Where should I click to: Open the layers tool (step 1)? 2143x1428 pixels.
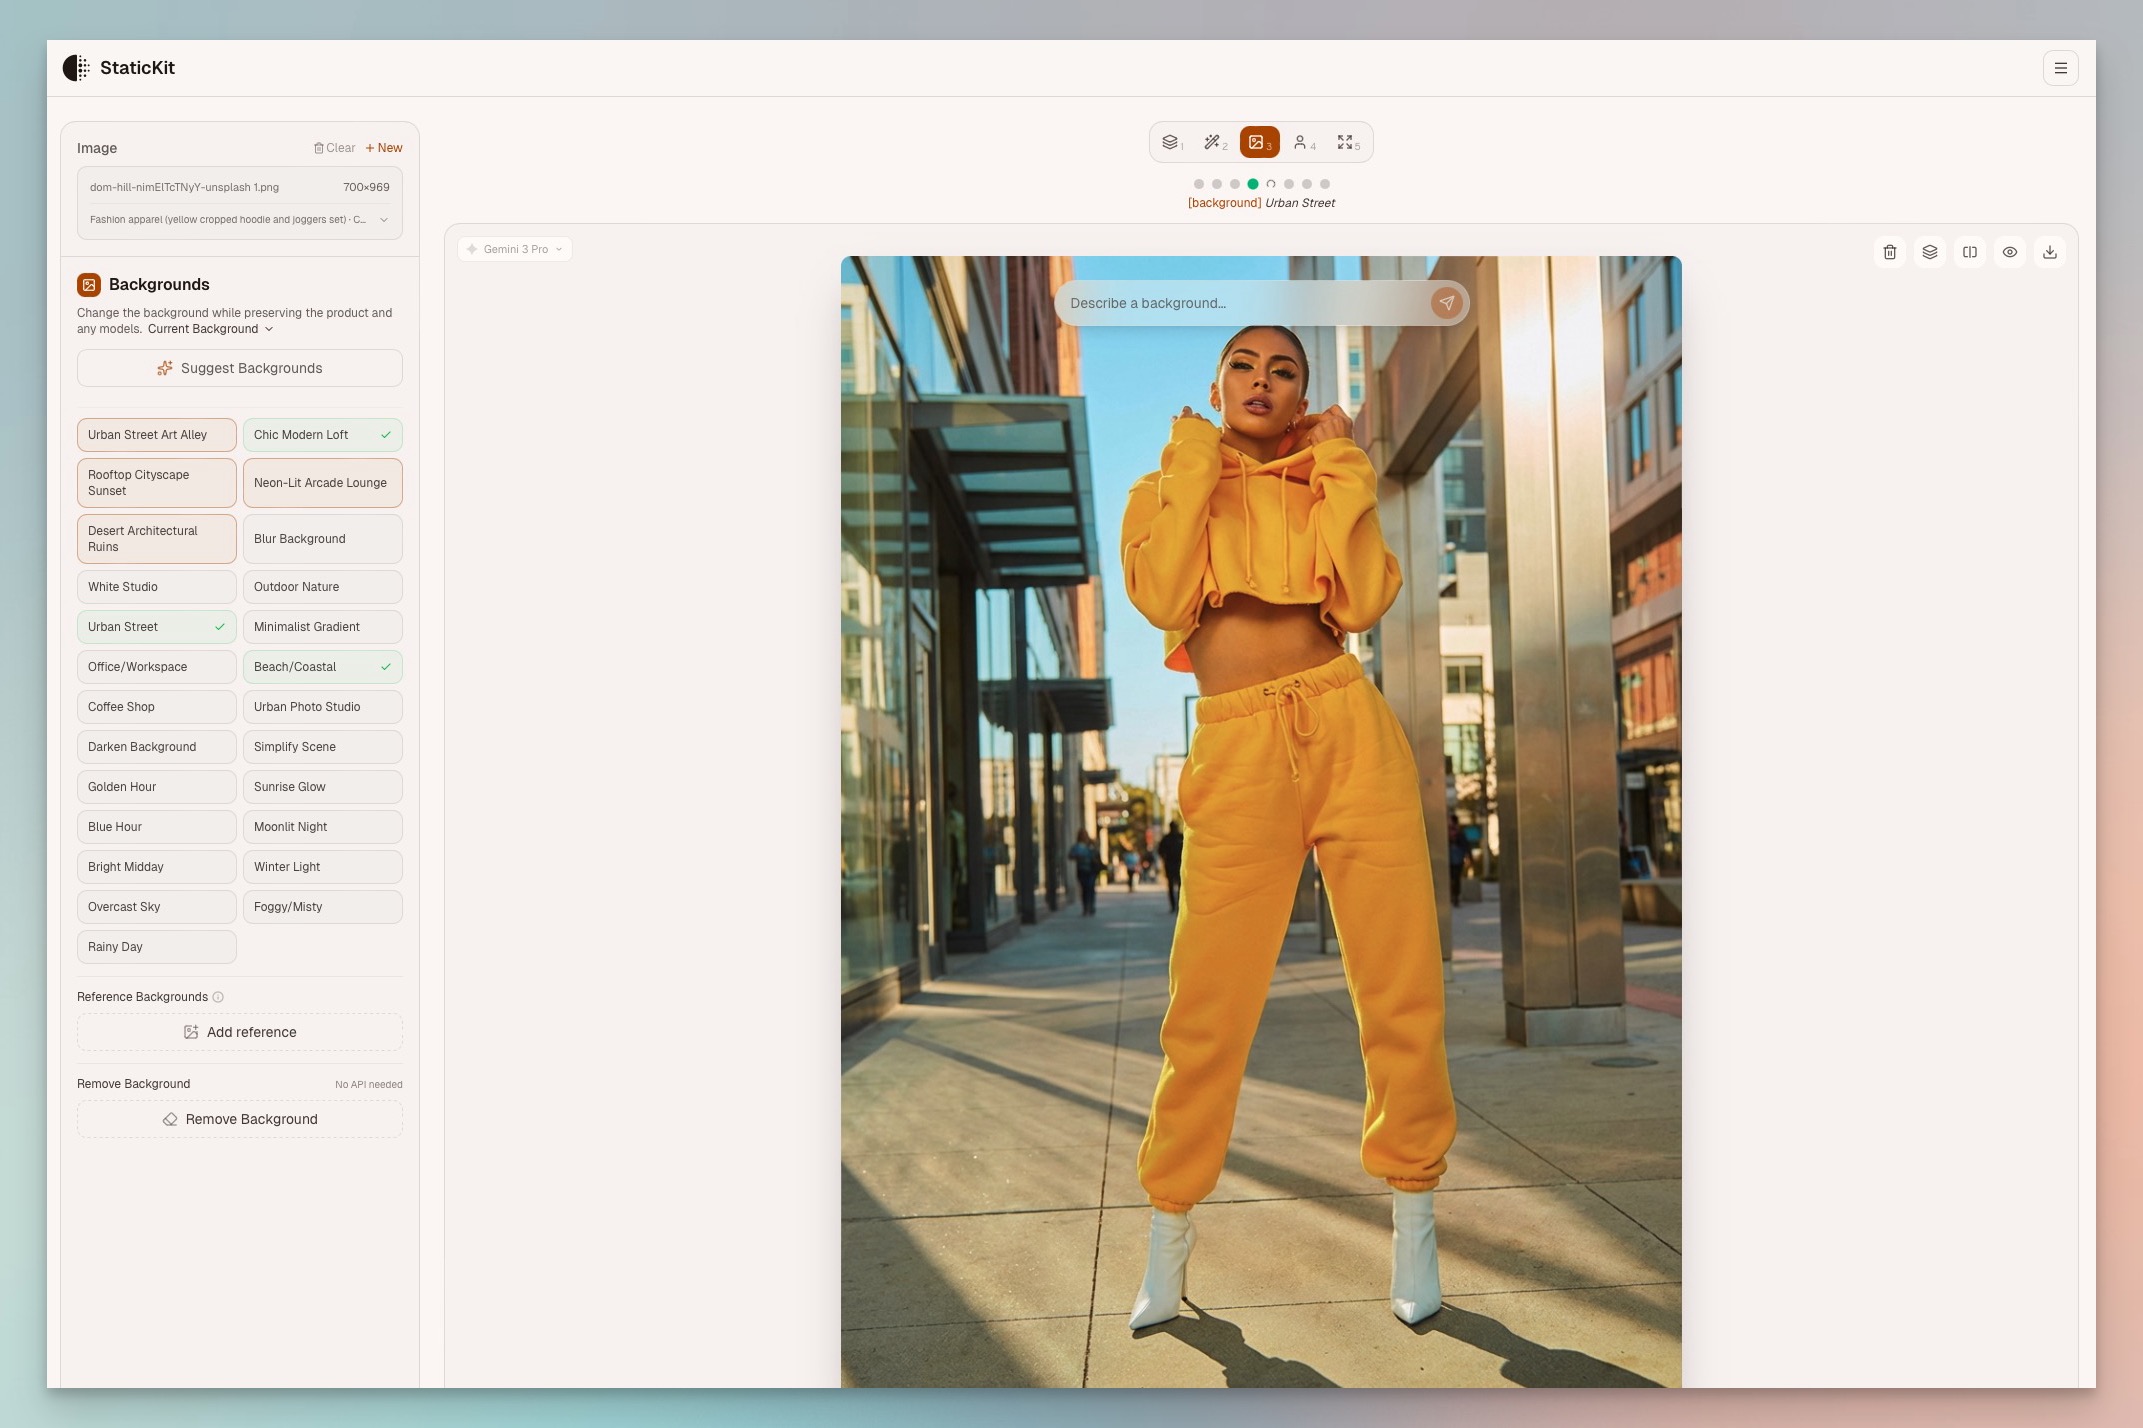[1171, 143]
